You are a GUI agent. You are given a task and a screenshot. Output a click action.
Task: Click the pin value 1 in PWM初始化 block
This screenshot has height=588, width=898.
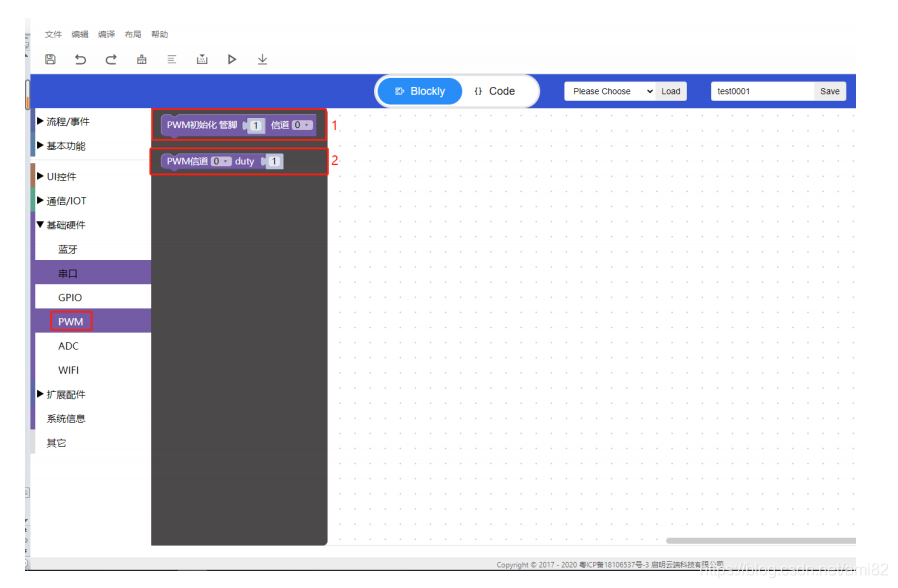point(255,125)
